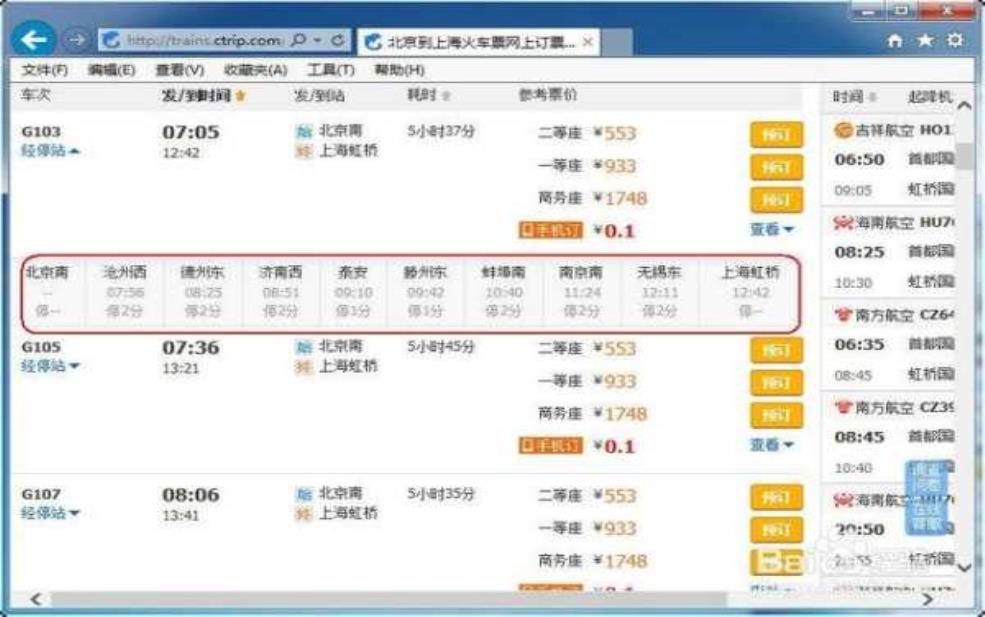Click vertical scrollbar up arrow
The width and height of the screenshot is (985, 617).
coord(964,106)
